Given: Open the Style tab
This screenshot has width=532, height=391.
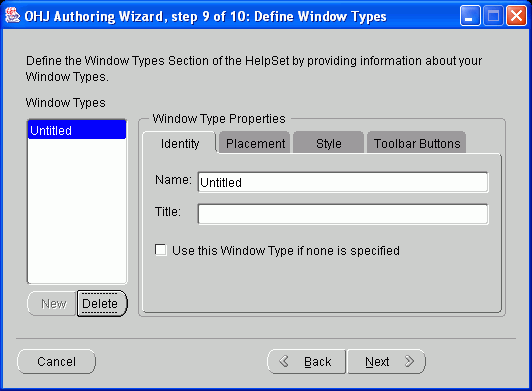Looking at the screenshot, I should point(328,143).
